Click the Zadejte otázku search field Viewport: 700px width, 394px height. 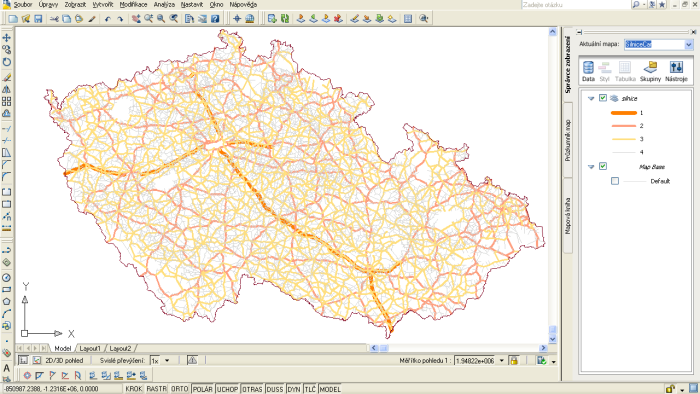(575, 4)
